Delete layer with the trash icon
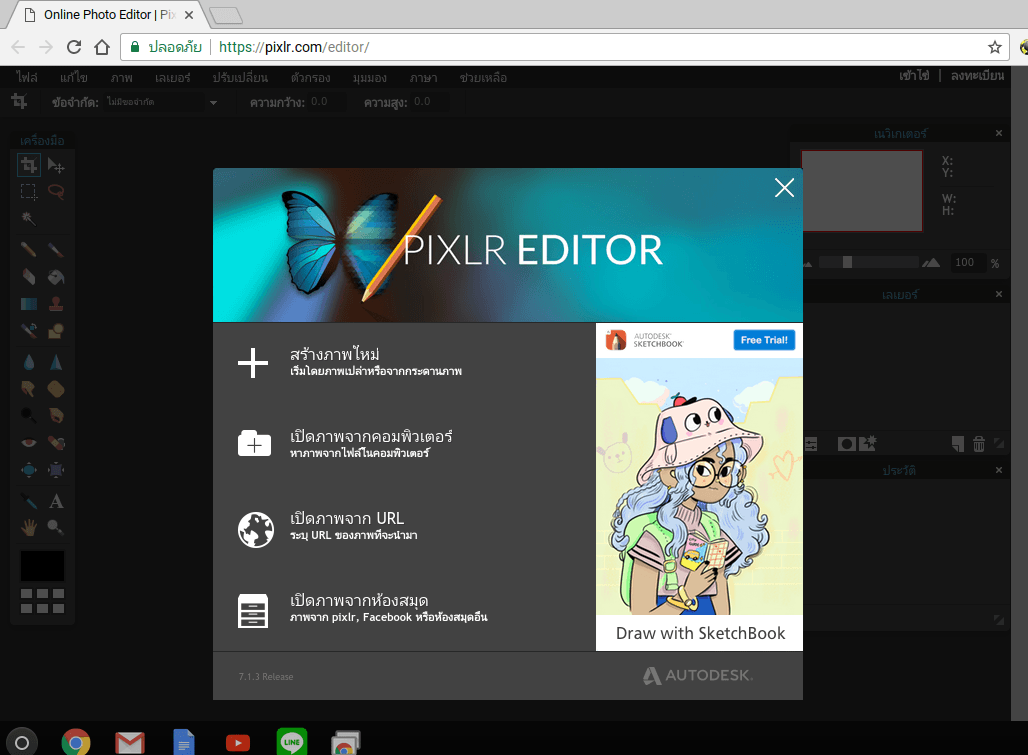1028x755 pixels. [x=979, y=444]
